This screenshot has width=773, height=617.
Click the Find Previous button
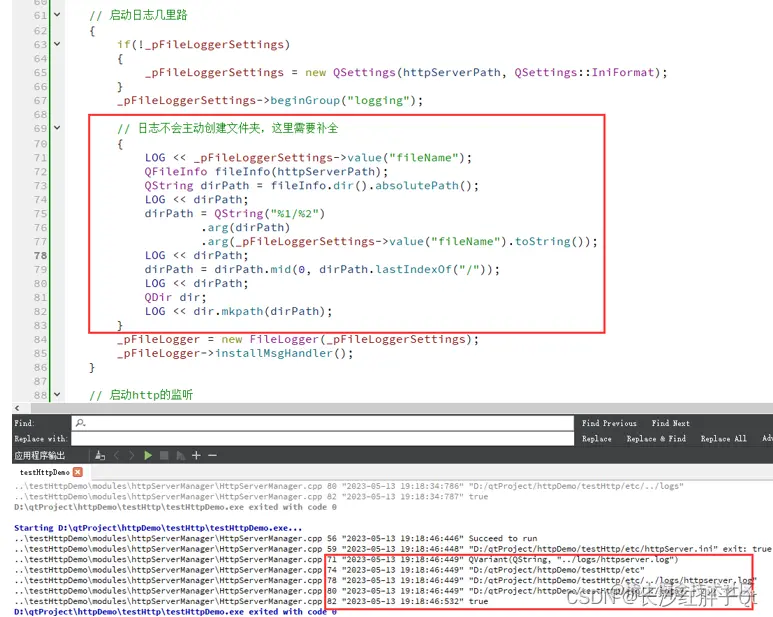(609, 423)
